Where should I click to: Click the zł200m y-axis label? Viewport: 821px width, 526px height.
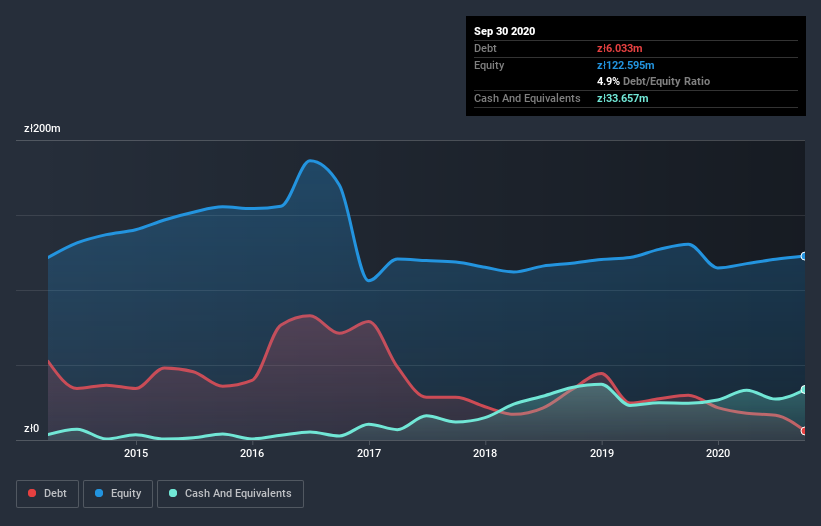pos(42,128)
